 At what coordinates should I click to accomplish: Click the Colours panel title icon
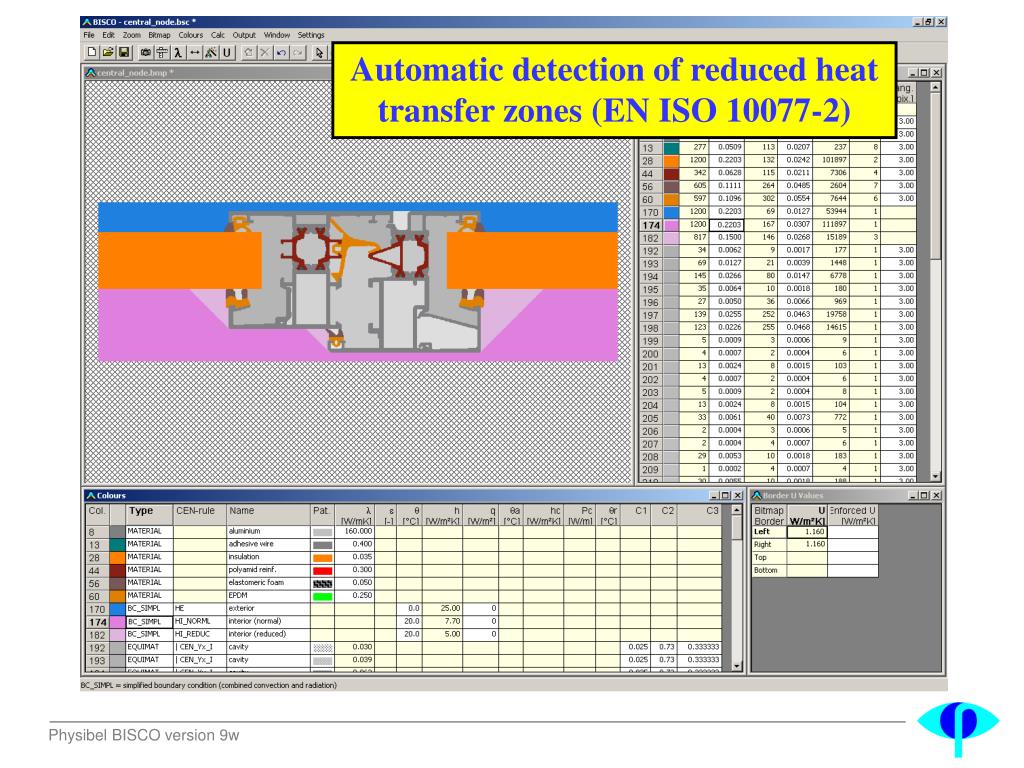pyautogui.click(x=91, y=495)
